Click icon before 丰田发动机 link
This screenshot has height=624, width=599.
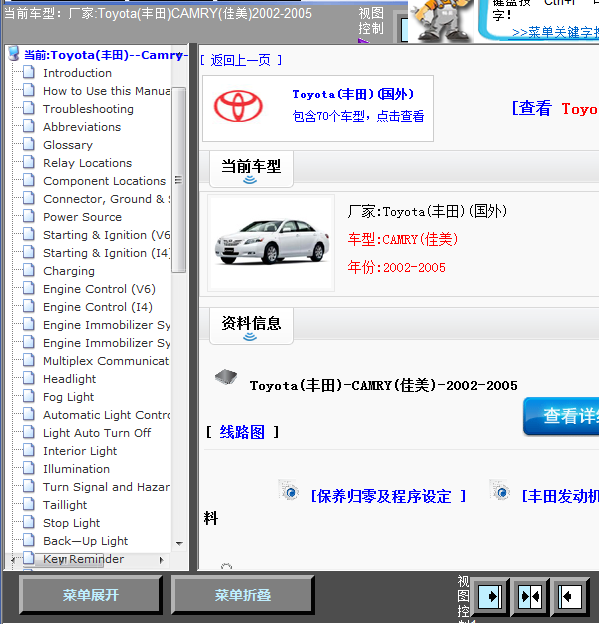click(x=501, y=491)
